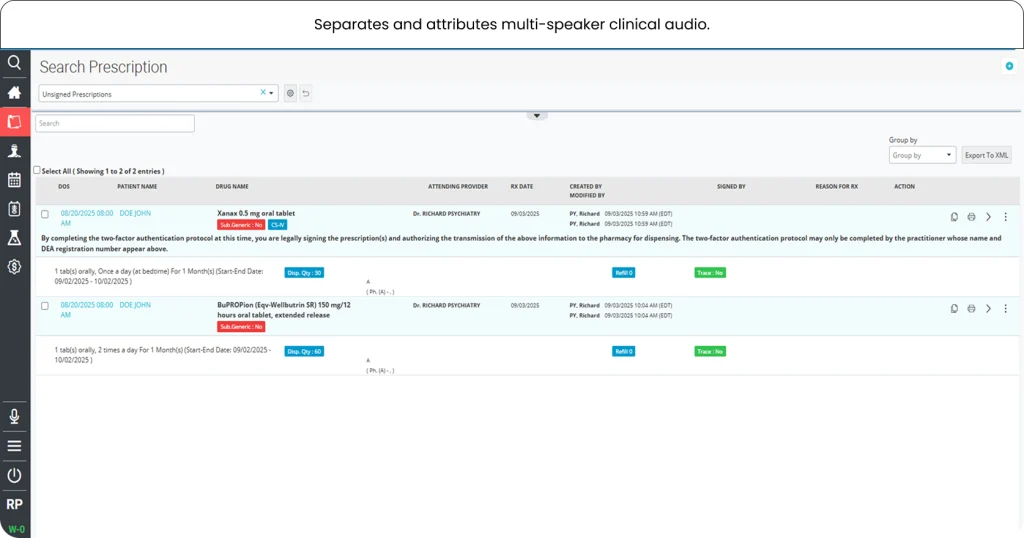Copy the BuPROPion prescription using copy icon
The height and width of the screenshot is (538, 1024).
click(954, 309)
